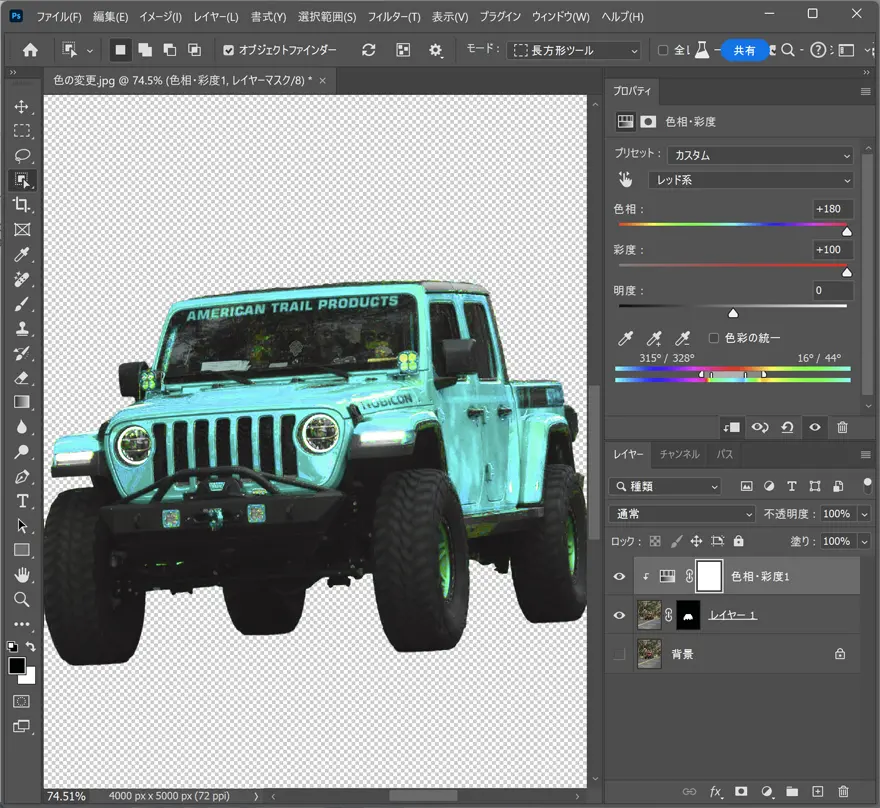This screenshot has height=808, width=880.
Task: Select the Brush tool
Action: pyautogui.click(x=22, y=304)
